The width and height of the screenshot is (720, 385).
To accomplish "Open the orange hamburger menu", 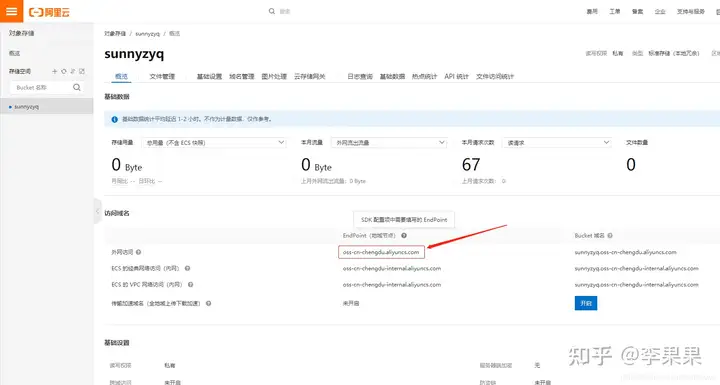I will point(11,11).
